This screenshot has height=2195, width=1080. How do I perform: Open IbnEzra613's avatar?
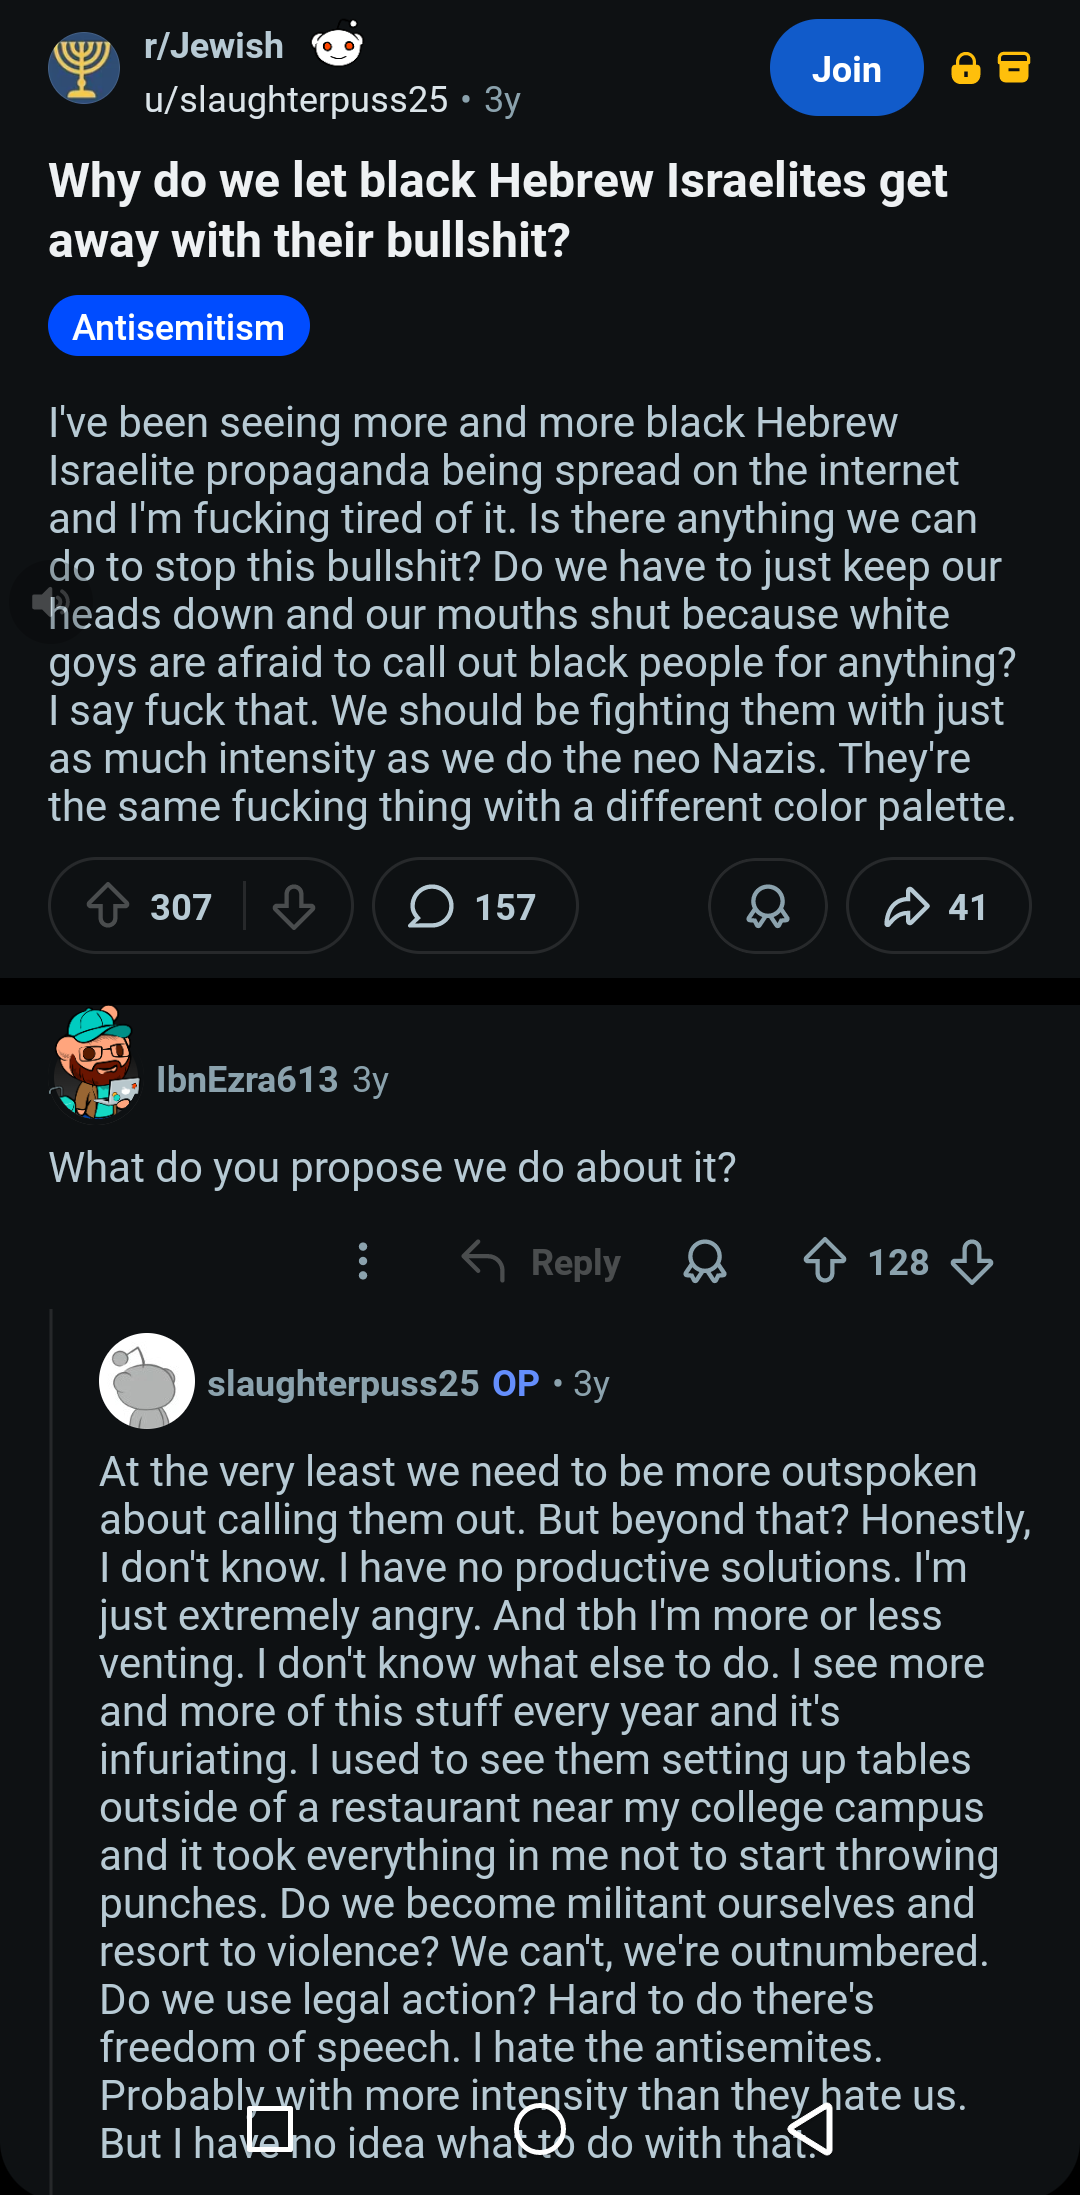pyautogui.click(x=94, y=1063)
